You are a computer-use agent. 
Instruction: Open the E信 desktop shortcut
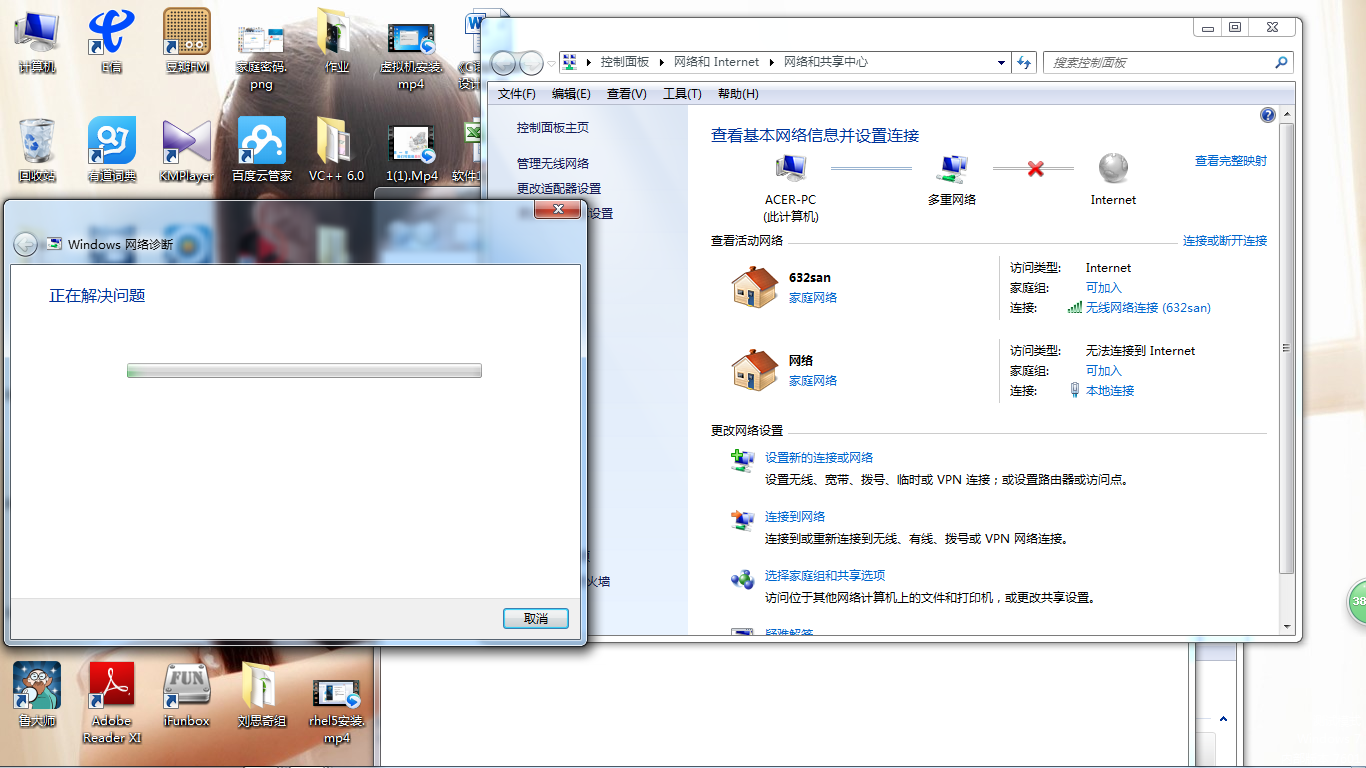pos(111,42)
